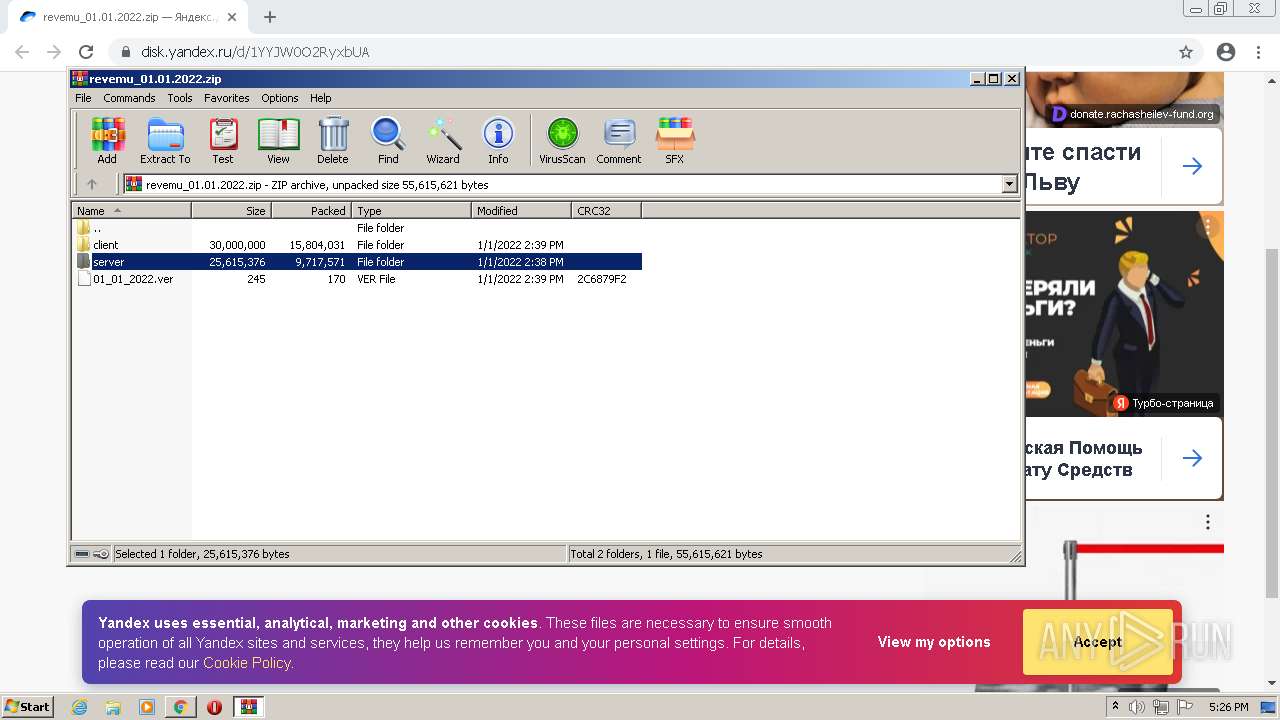Open the Help menu
Screen dimensions: 1280x720
(x=320, y=98)
